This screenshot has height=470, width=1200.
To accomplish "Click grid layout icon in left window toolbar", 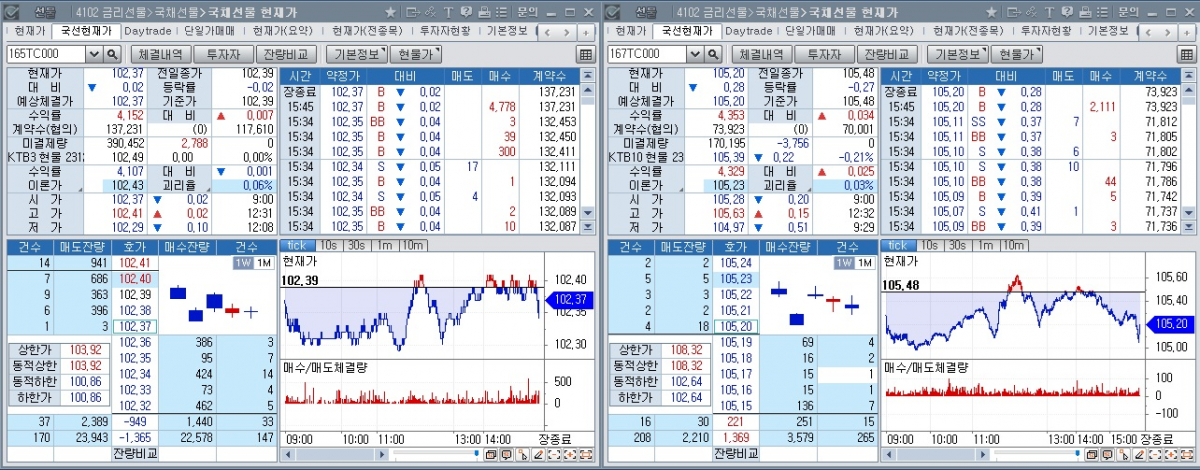I will pyautogui.click(x=585, y=54).
